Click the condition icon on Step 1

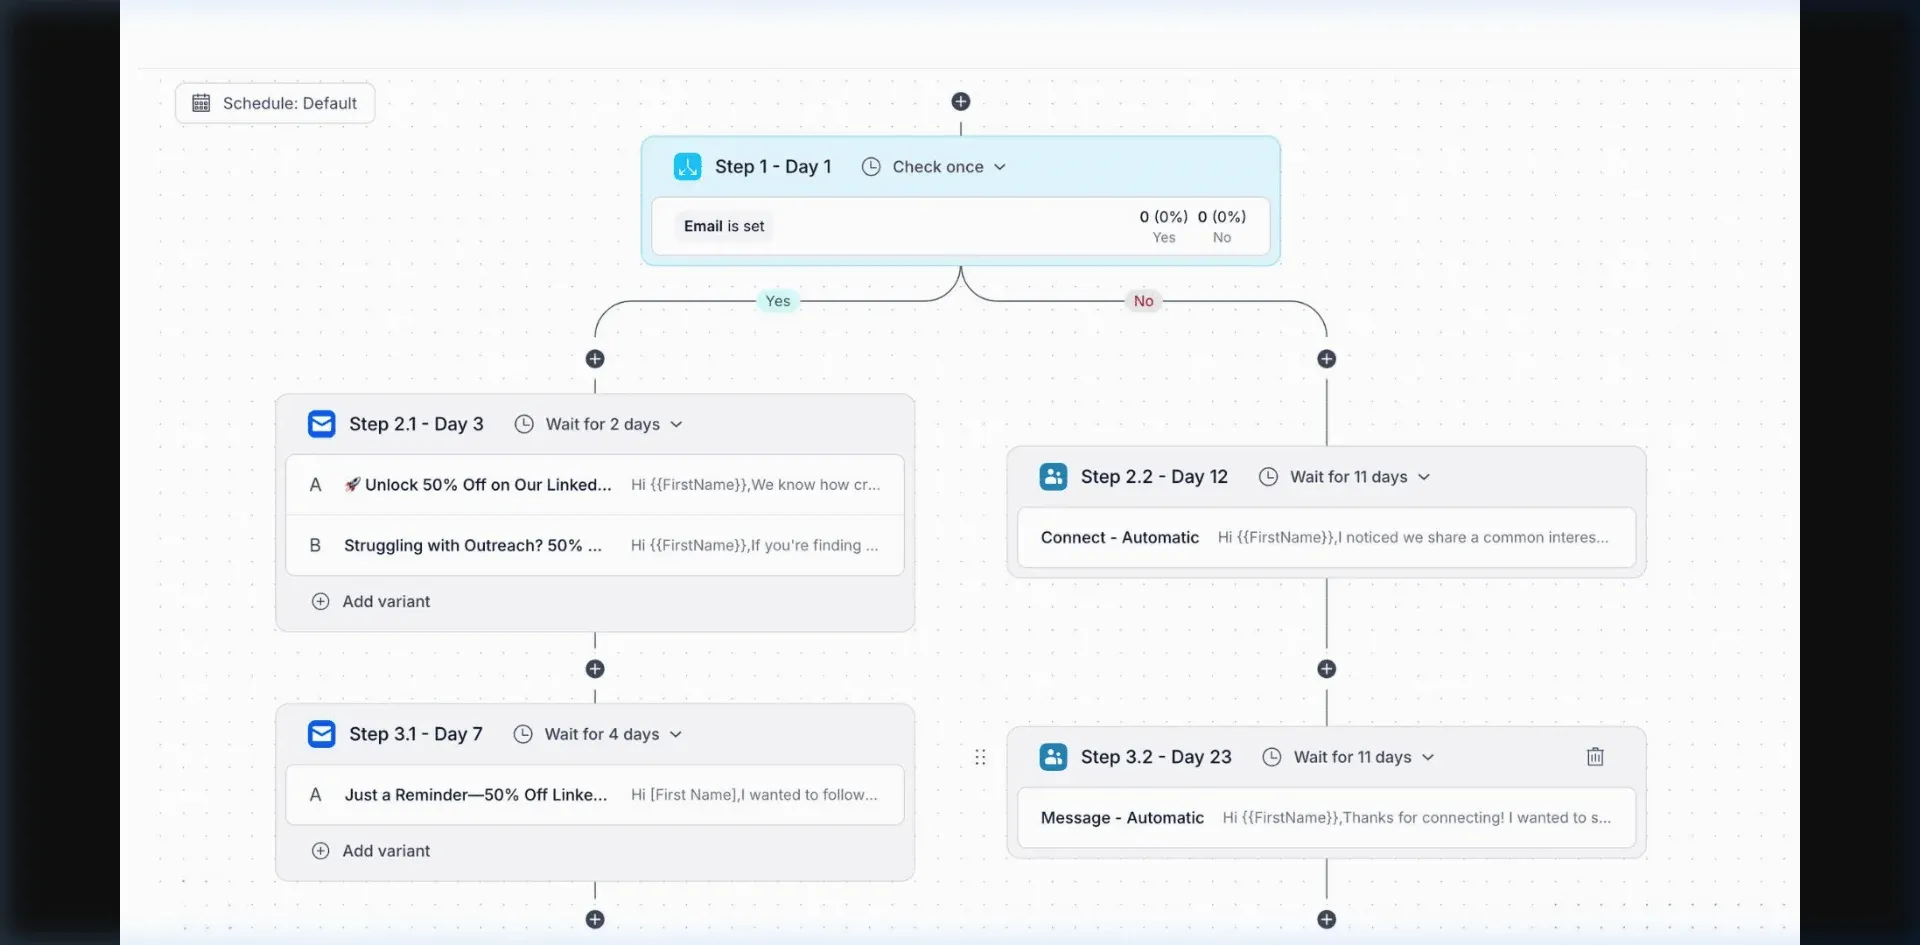[x=688, y=166]
